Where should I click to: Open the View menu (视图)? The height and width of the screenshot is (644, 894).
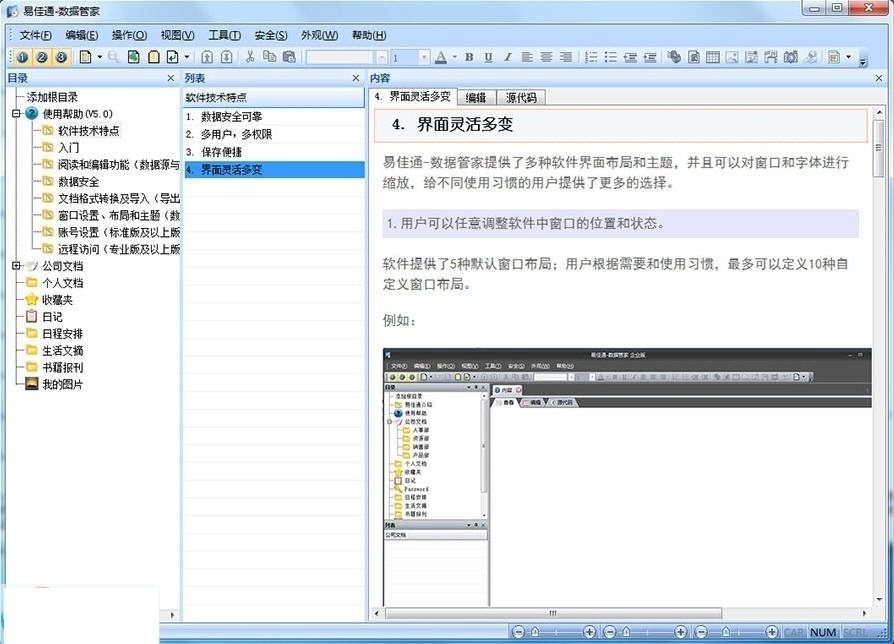(x=177, y=35)
